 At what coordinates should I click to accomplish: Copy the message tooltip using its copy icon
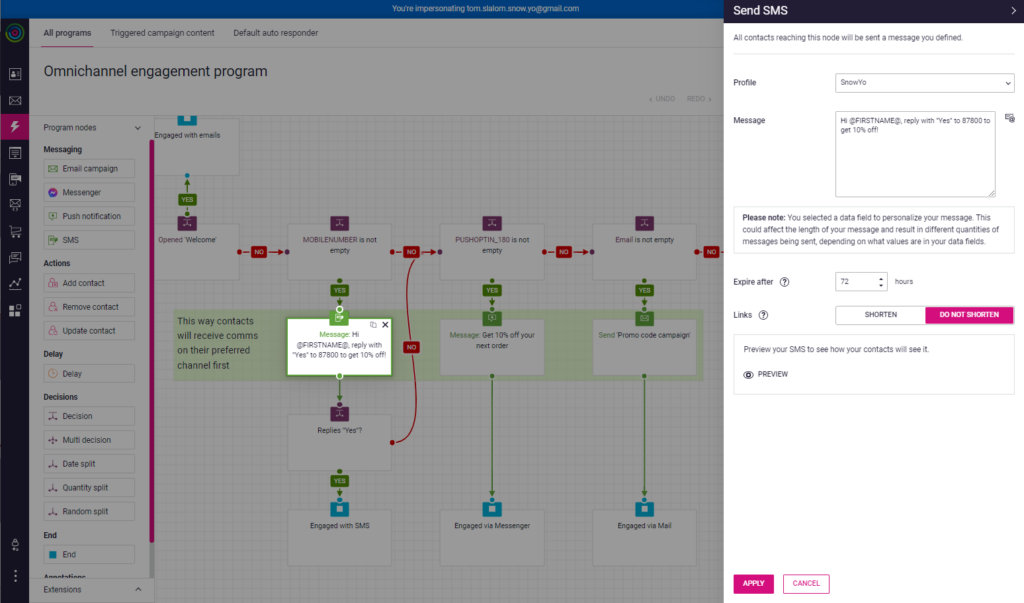[x=372, y=324]
